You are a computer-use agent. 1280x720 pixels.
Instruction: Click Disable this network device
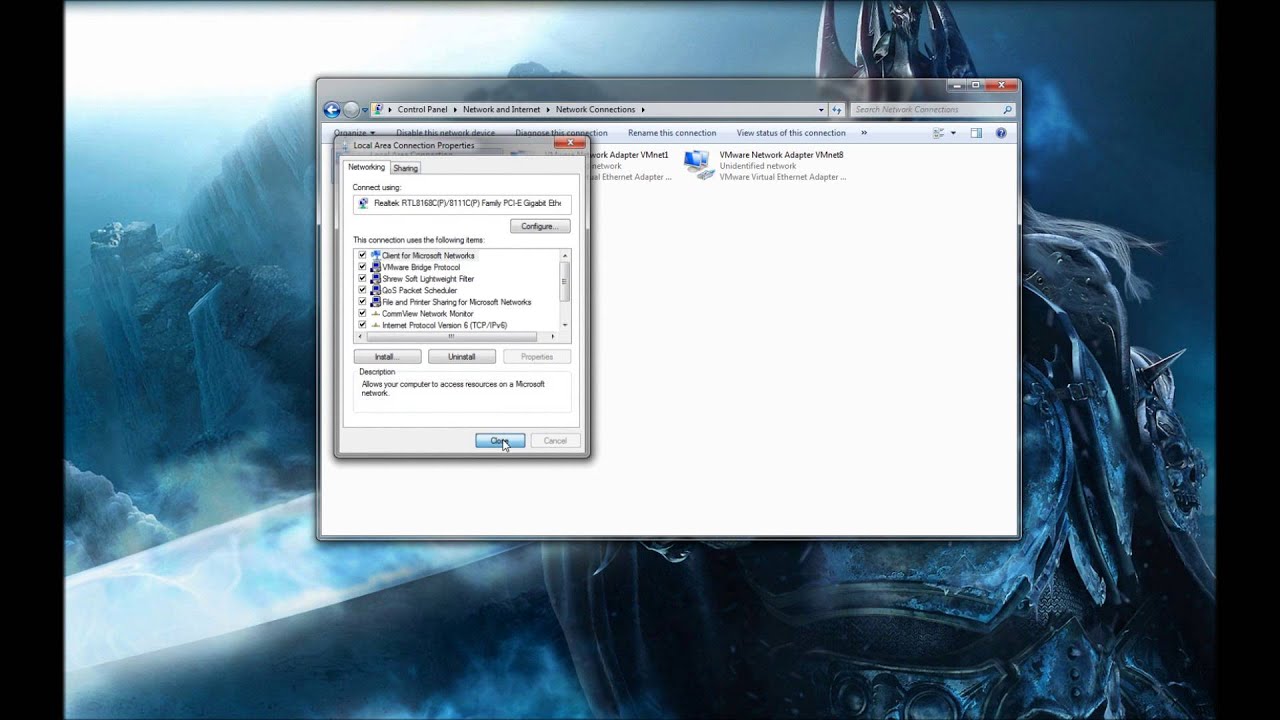click(445, 133)
